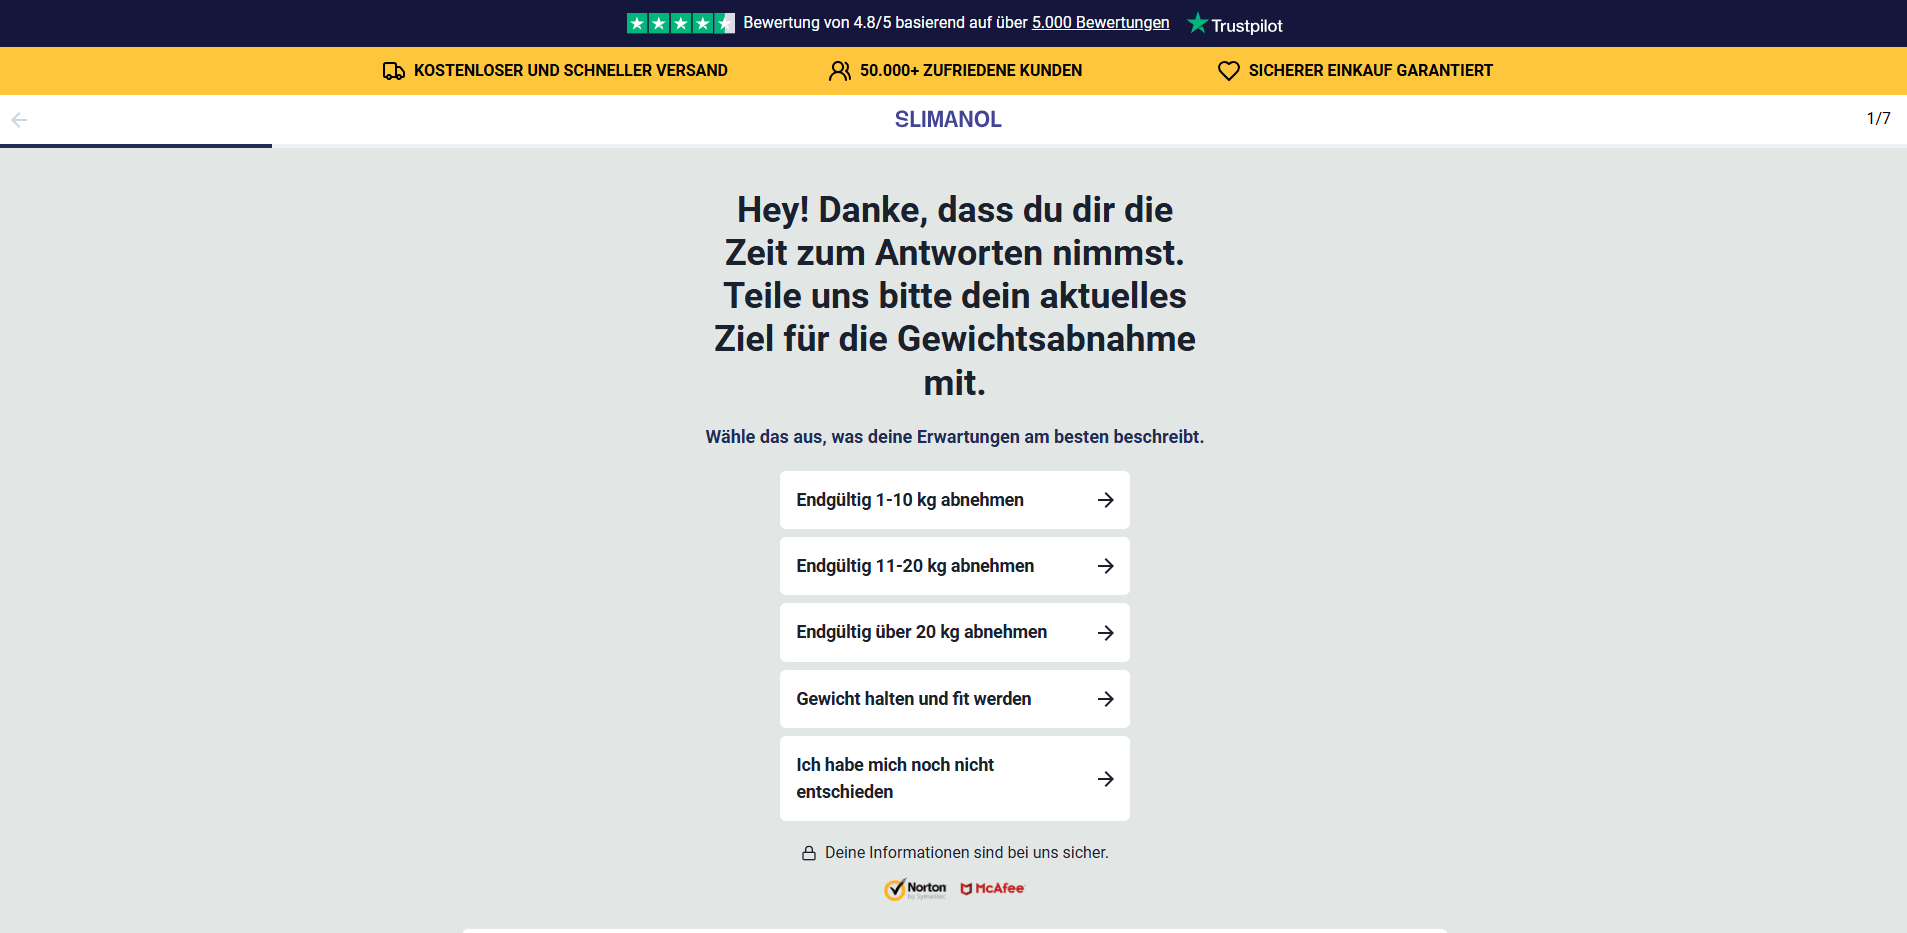Click the satisfied customers people icon

coord(839,71)
